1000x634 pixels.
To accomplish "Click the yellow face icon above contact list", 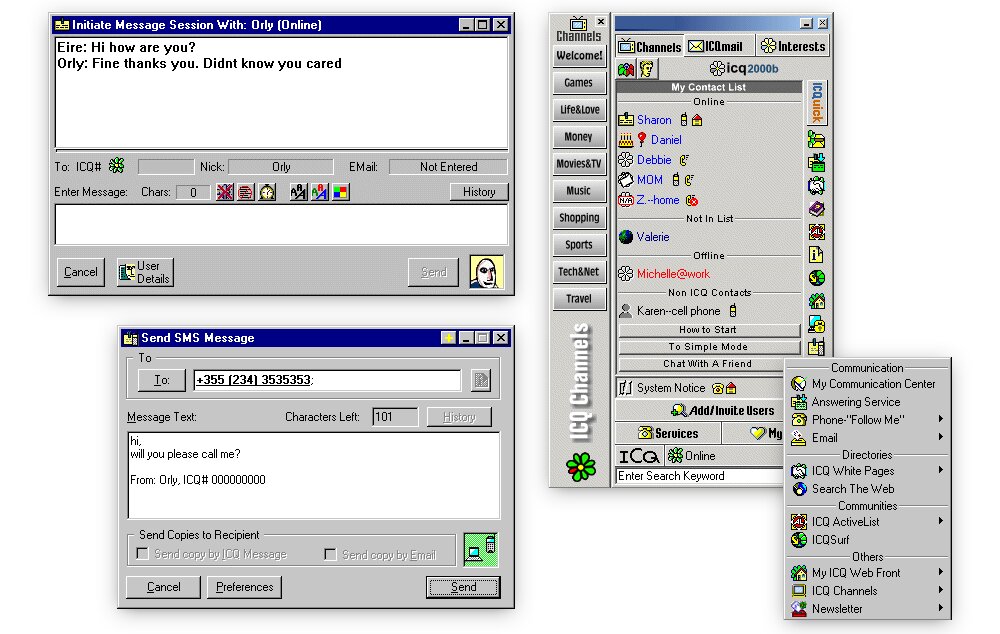I will click(647, 69).
